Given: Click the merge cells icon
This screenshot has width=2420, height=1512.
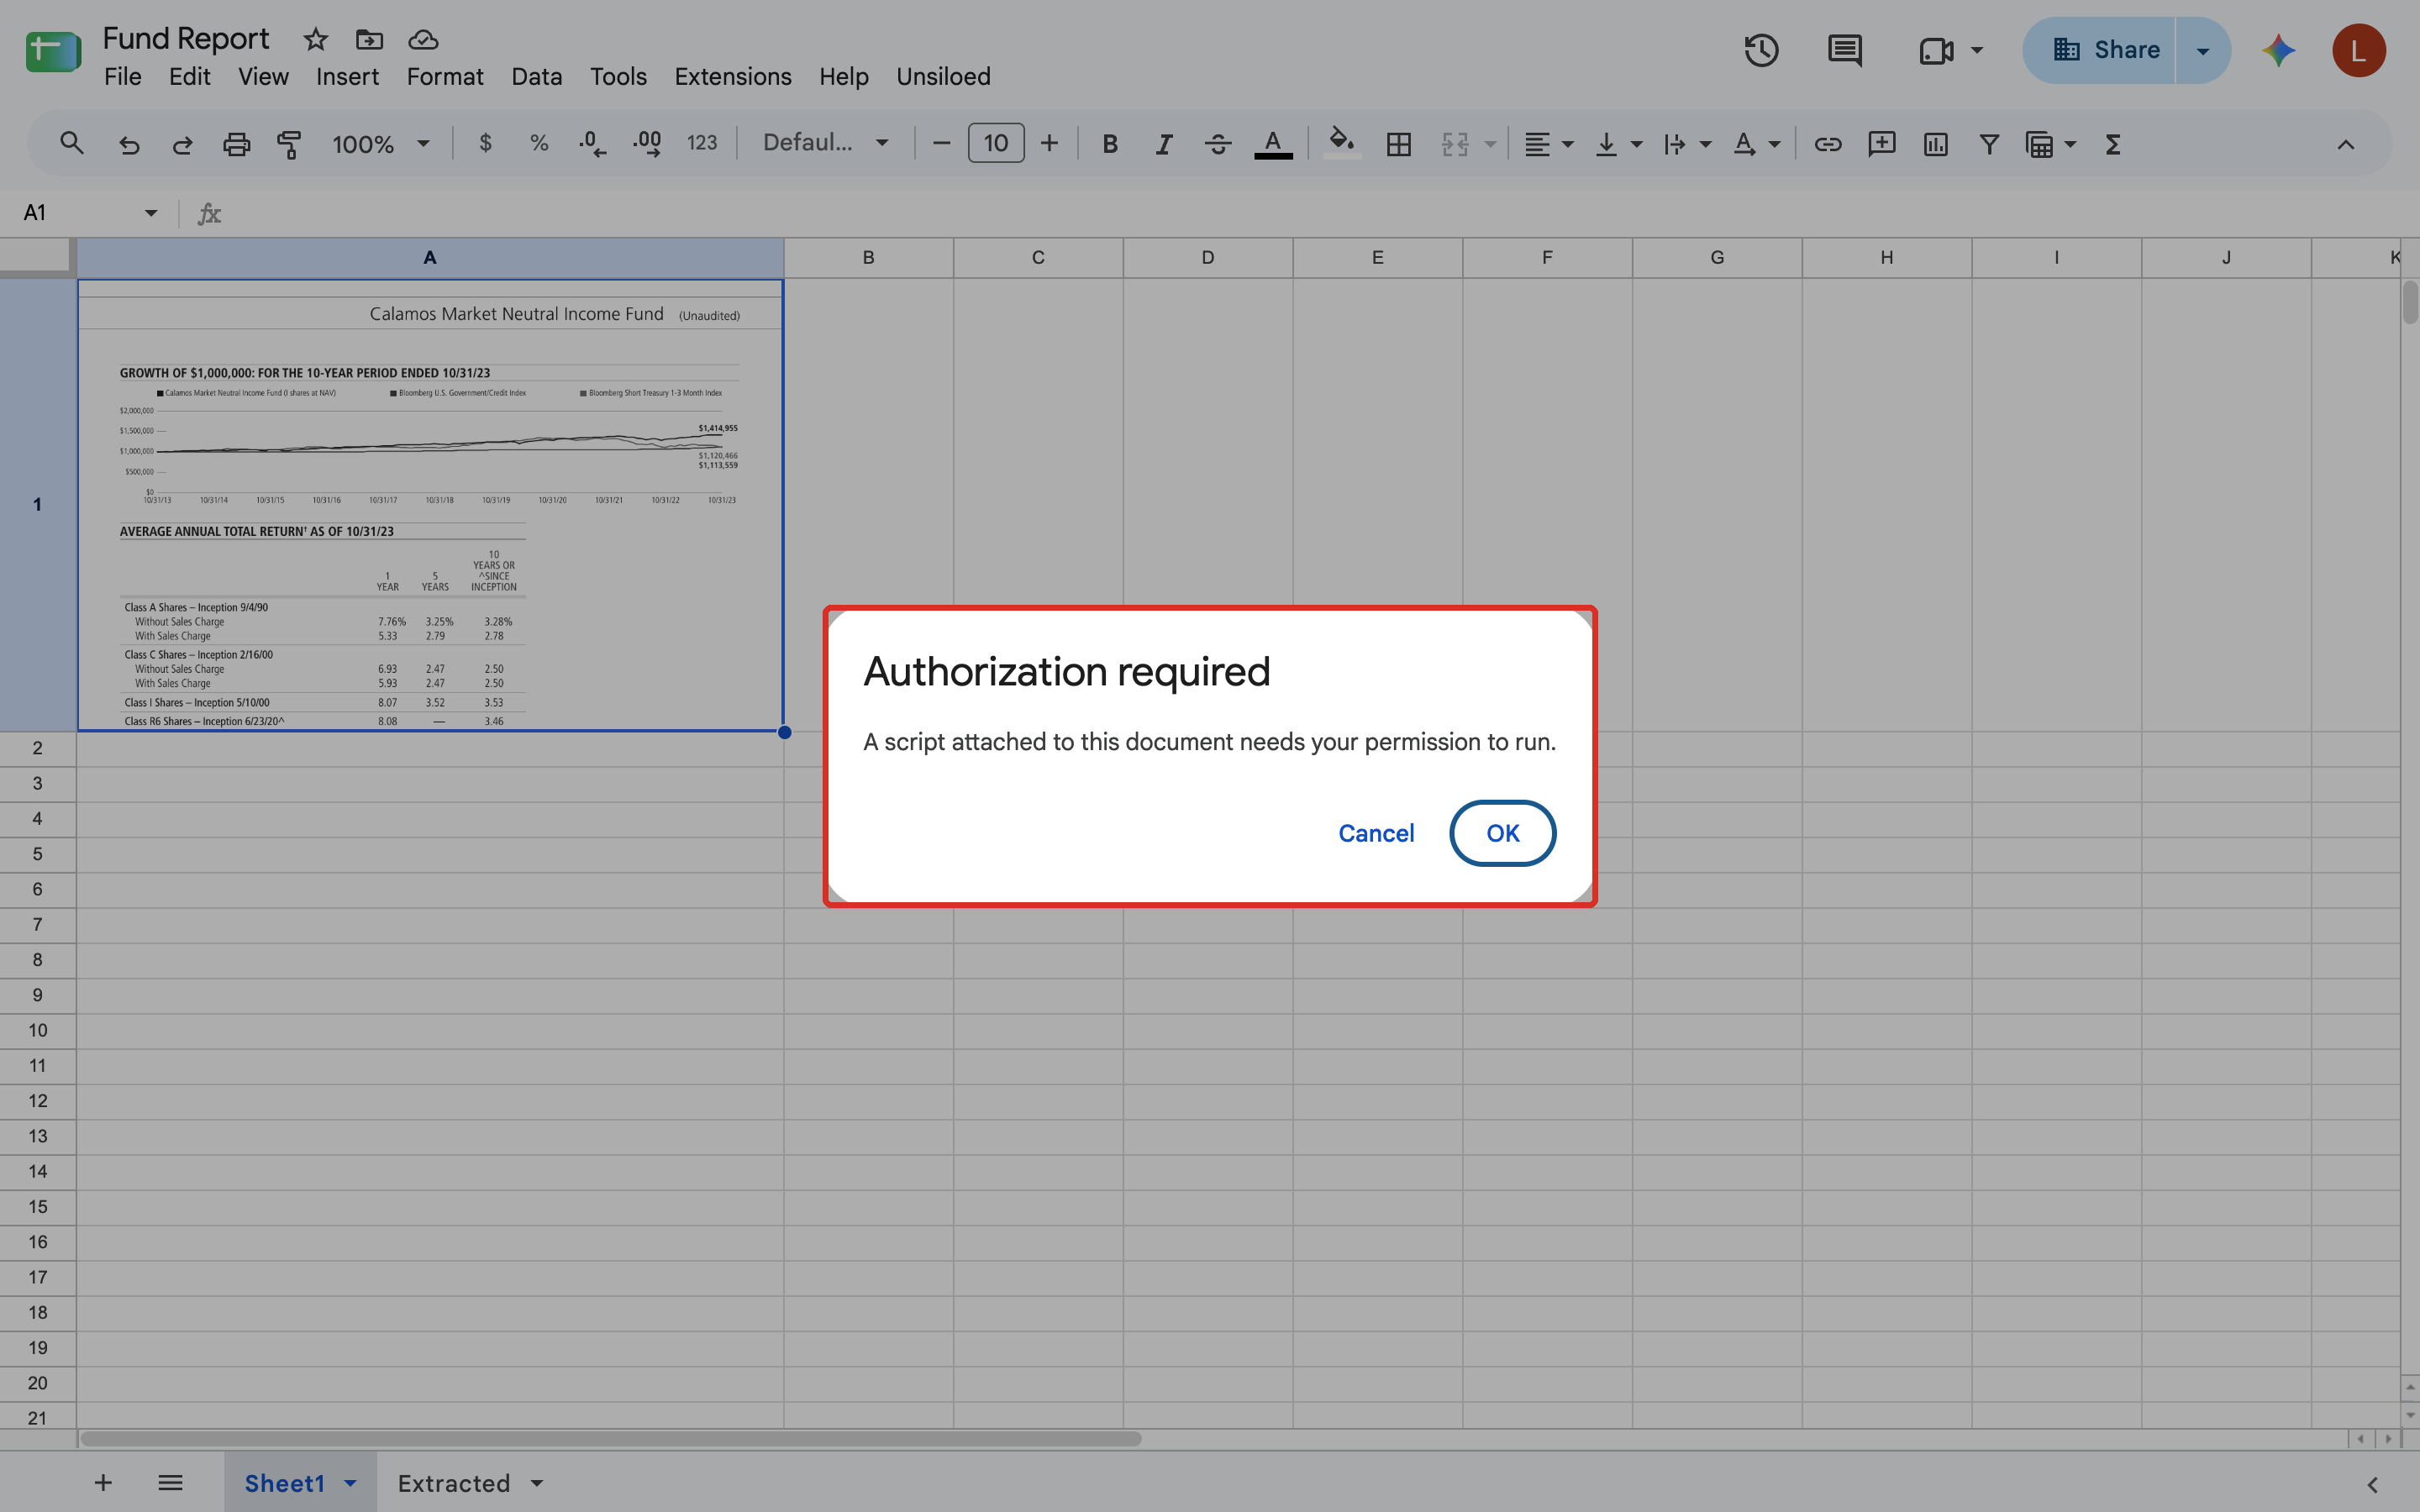Looking at the screenshot, I should pyautogui.click(x=1455, y=144).
